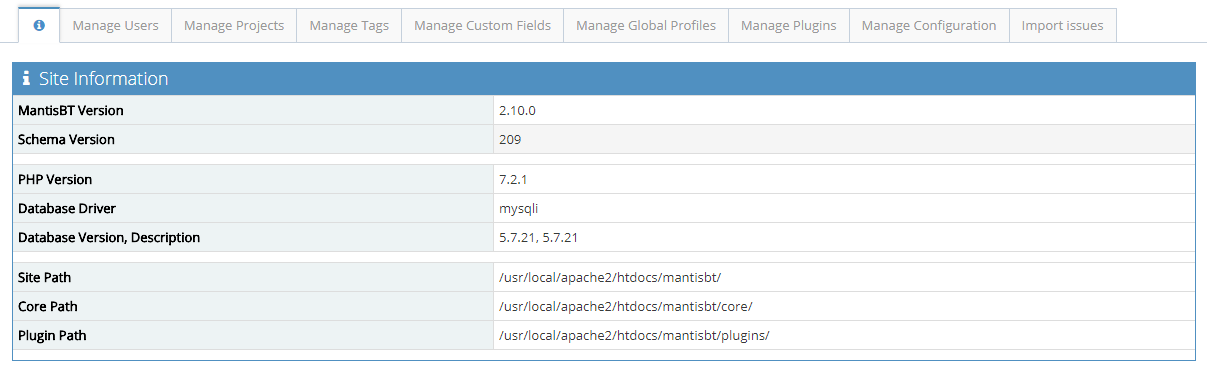Screen dimensions: 1207x371
Task: Switch to the Manage Plugins tab
Action: pyautogui.click(x=789, y=25)
